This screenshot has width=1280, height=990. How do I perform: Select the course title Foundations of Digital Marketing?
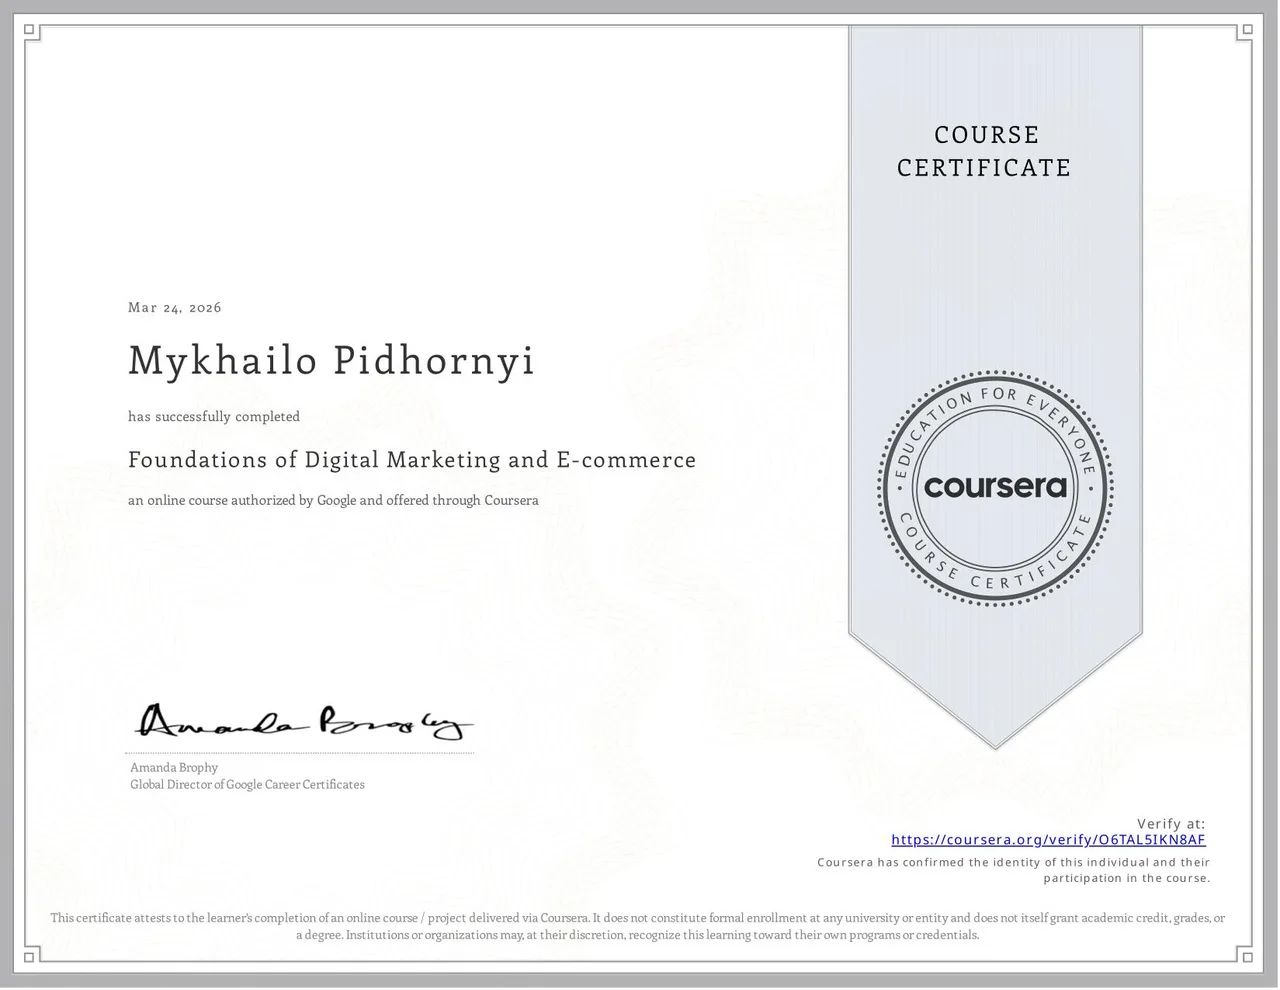[412, 460]
